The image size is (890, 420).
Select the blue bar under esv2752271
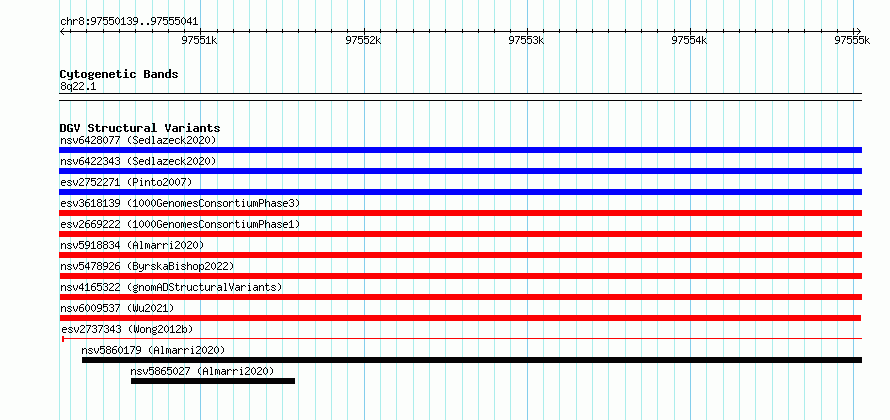click(x=460, y=192)
